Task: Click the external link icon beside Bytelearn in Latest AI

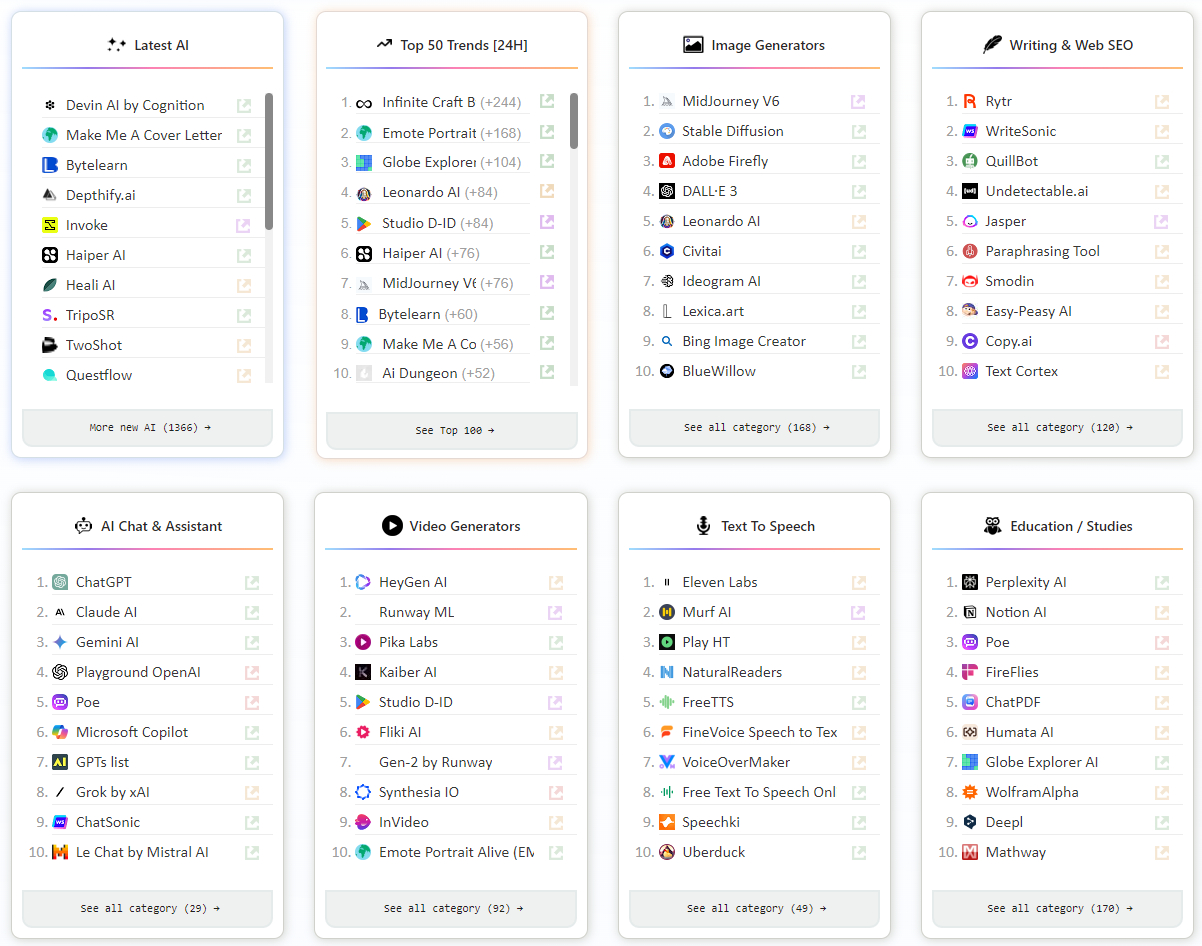Action: point(244,166)
